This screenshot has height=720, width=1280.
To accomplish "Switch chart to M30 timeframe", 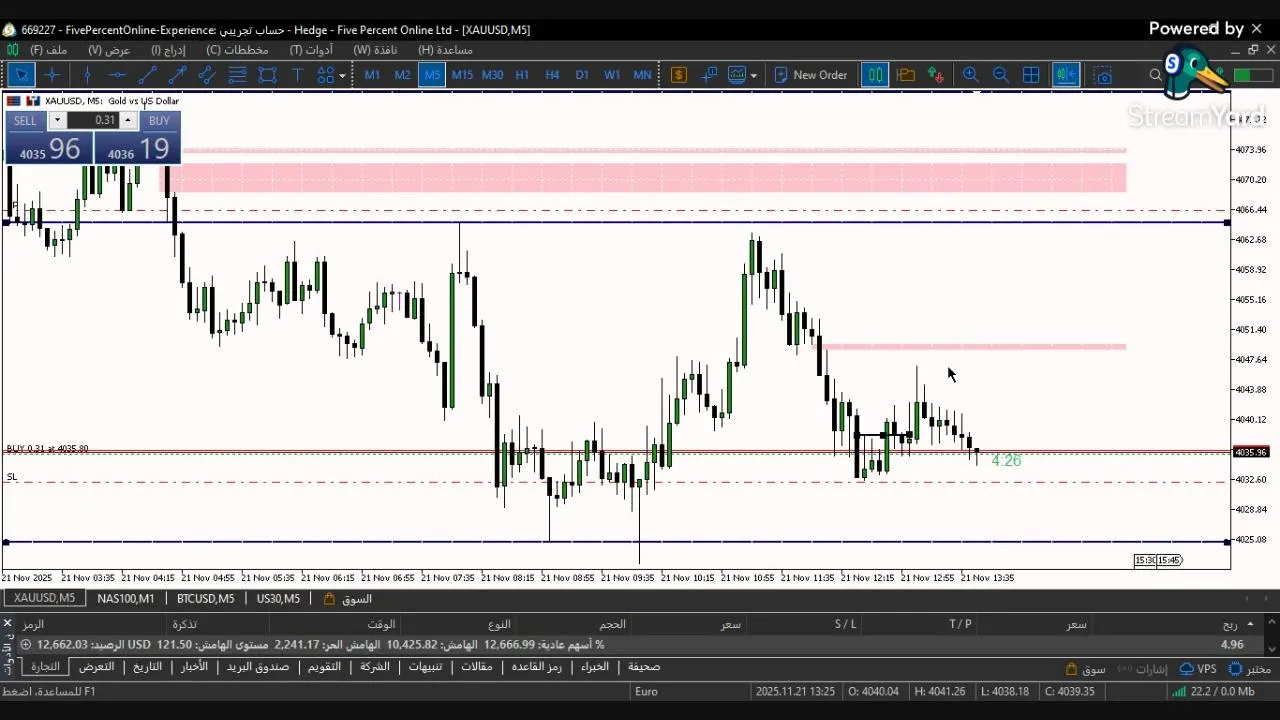I will (492, 75).
